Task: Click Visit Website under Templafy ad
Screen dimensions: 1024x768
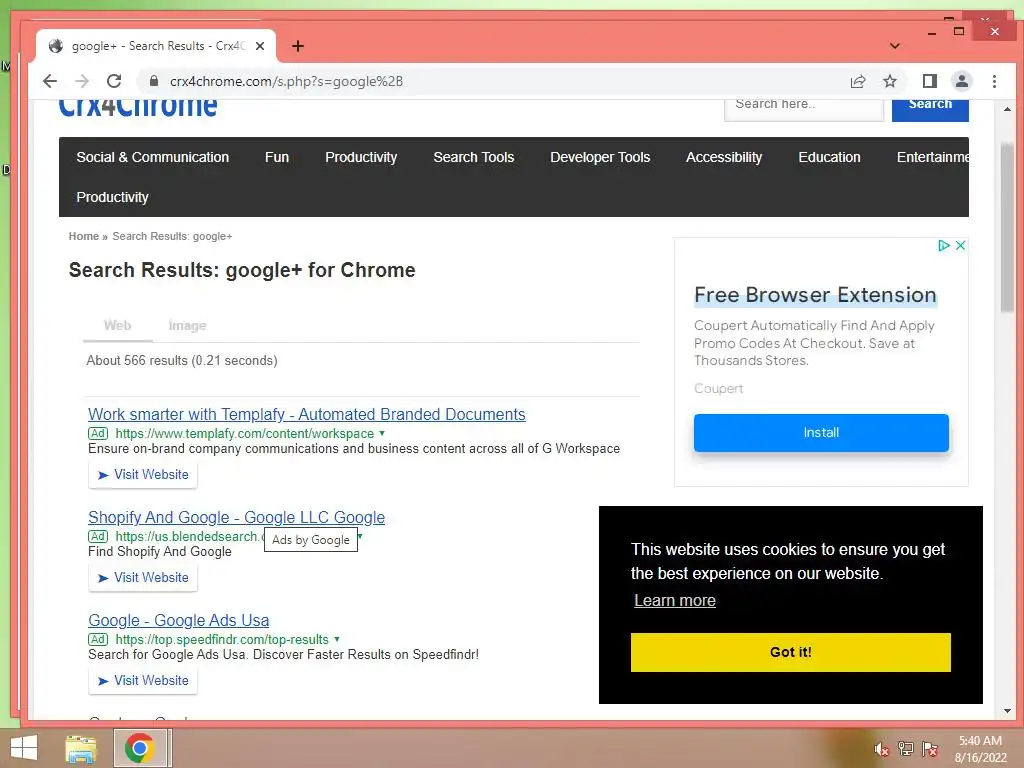Action: (143, 475)
